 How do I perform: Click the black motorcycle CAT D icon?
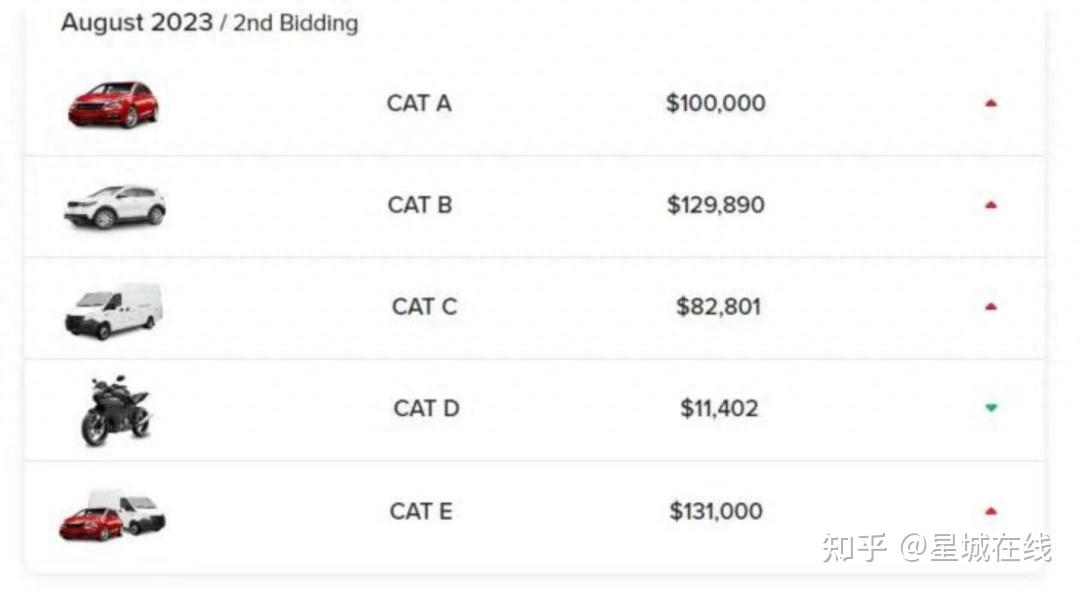pyautogui.click(x=114, y=410)
